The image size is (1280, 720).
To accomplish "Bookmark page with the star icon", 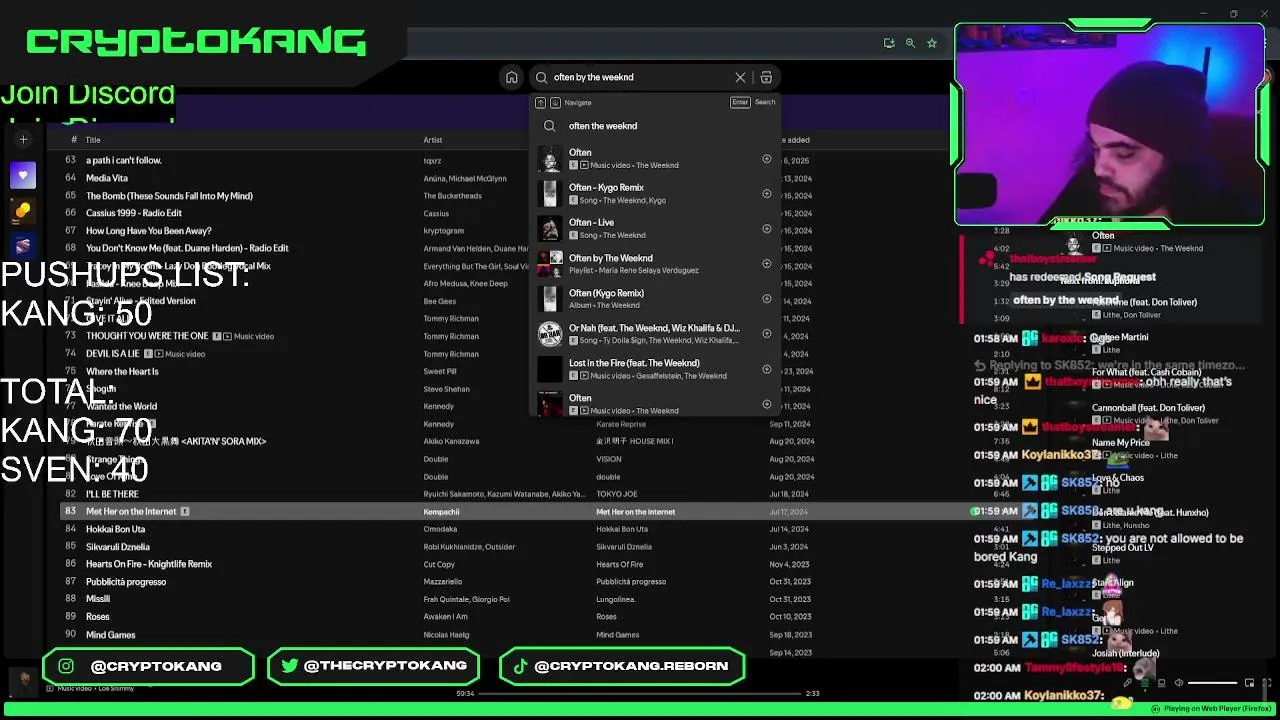I will tap(932, 43).
